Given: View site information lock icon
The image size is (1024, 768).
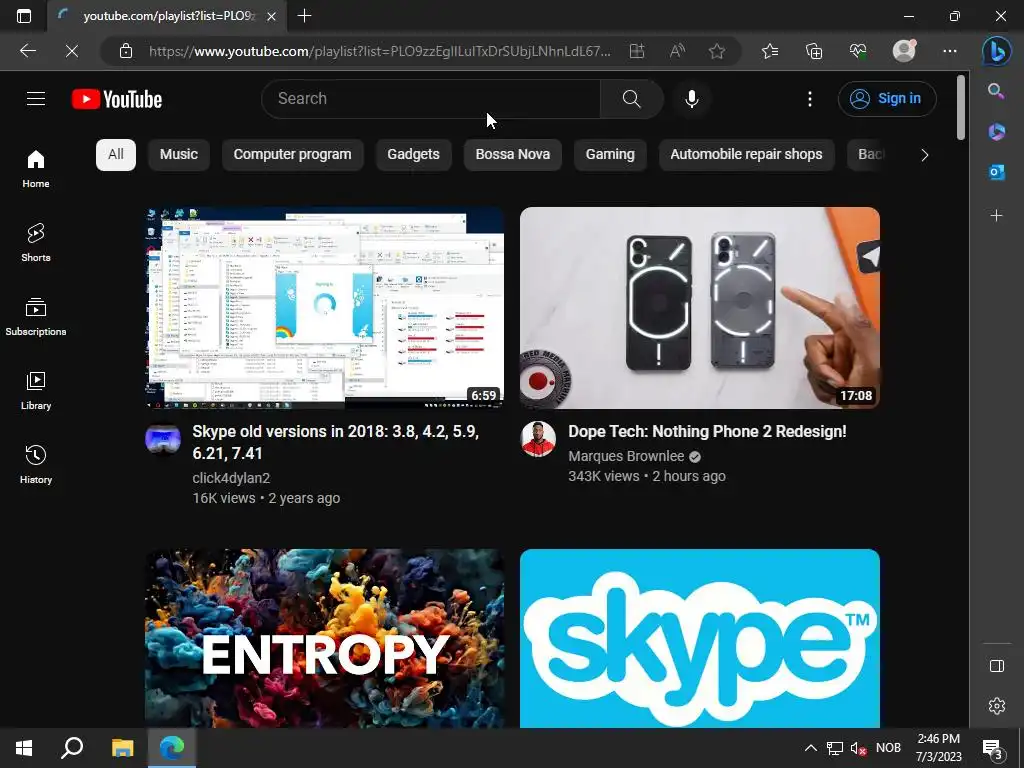Looking at the screenshot, I should click(126, 51).
